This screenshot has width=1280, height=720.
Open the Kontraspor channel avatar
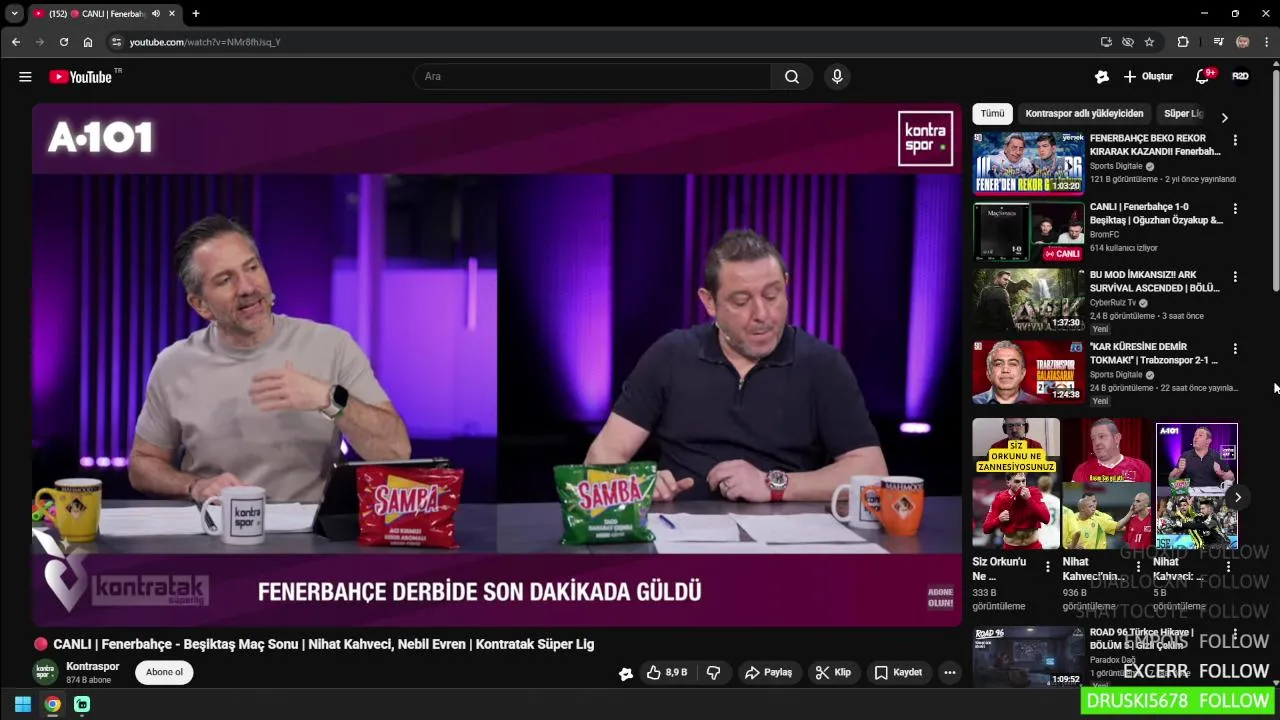45,672
